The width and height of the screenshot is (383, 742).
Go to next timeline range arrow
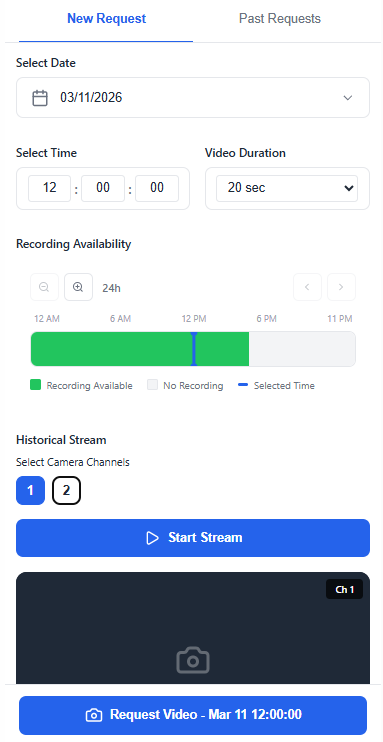(341, 287)
